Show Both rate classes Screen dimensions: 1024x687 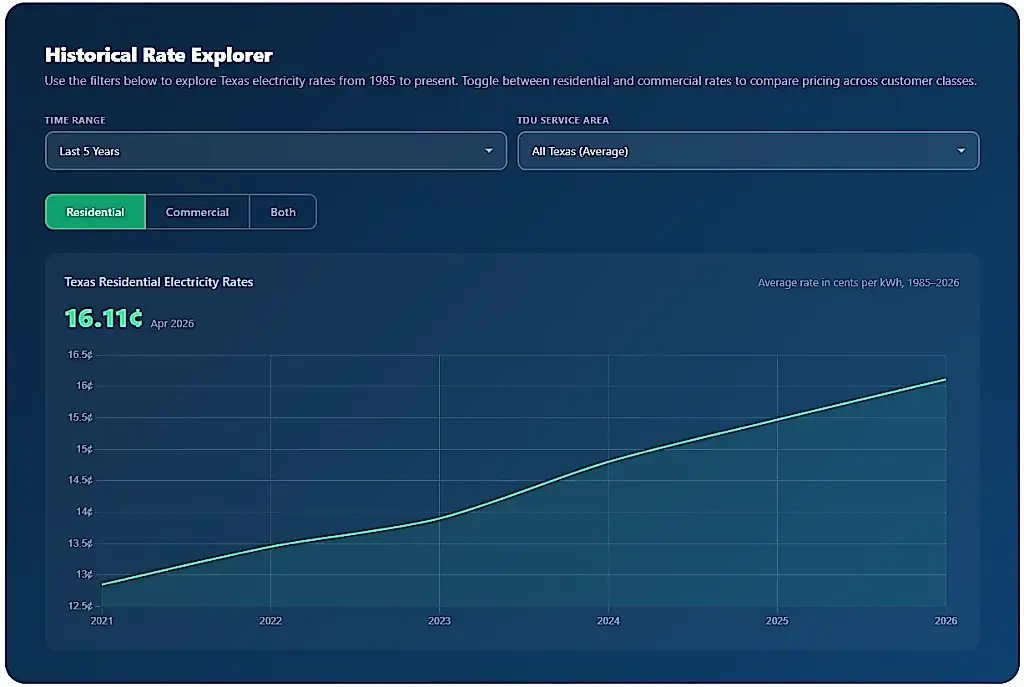point(283,212)
